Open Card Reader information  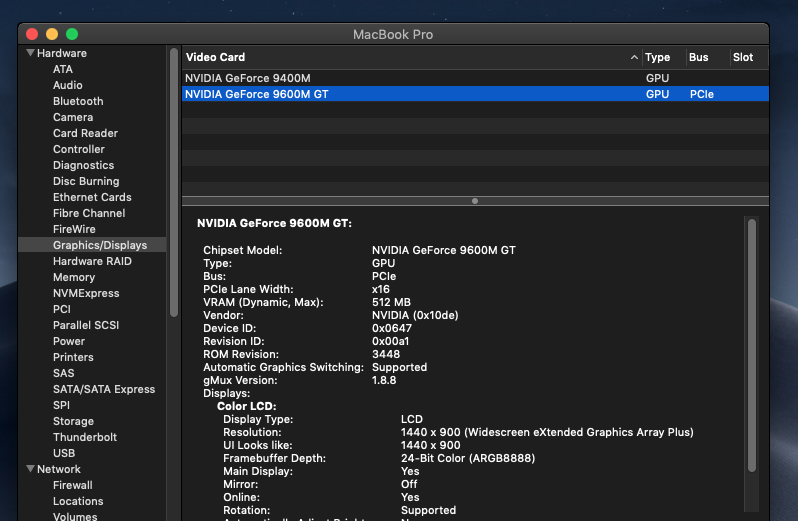coord(85,133)
